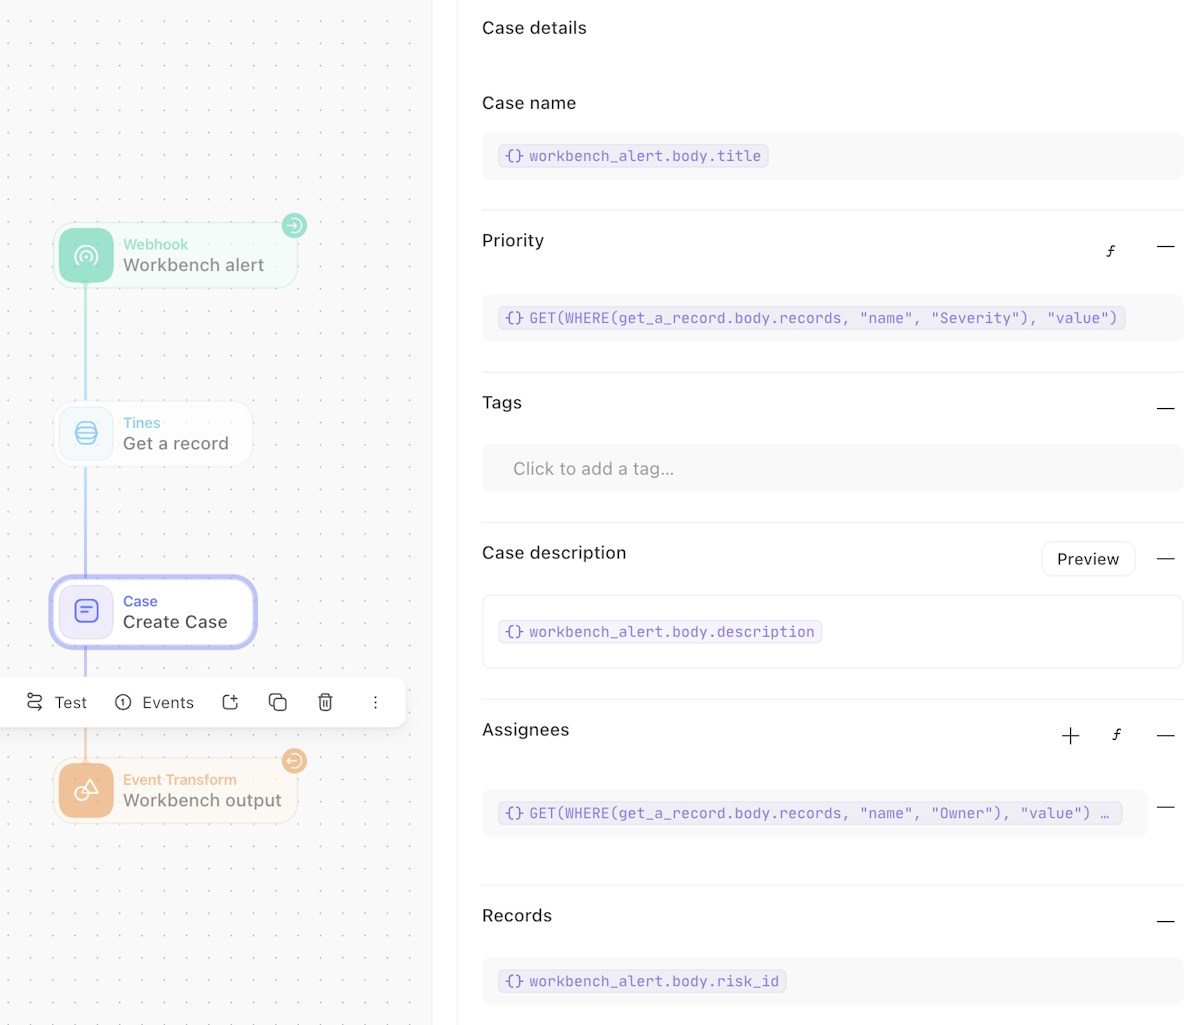Click the Test button in action toolbar
1200x1025 pixels.
click(x=57, y=702)
